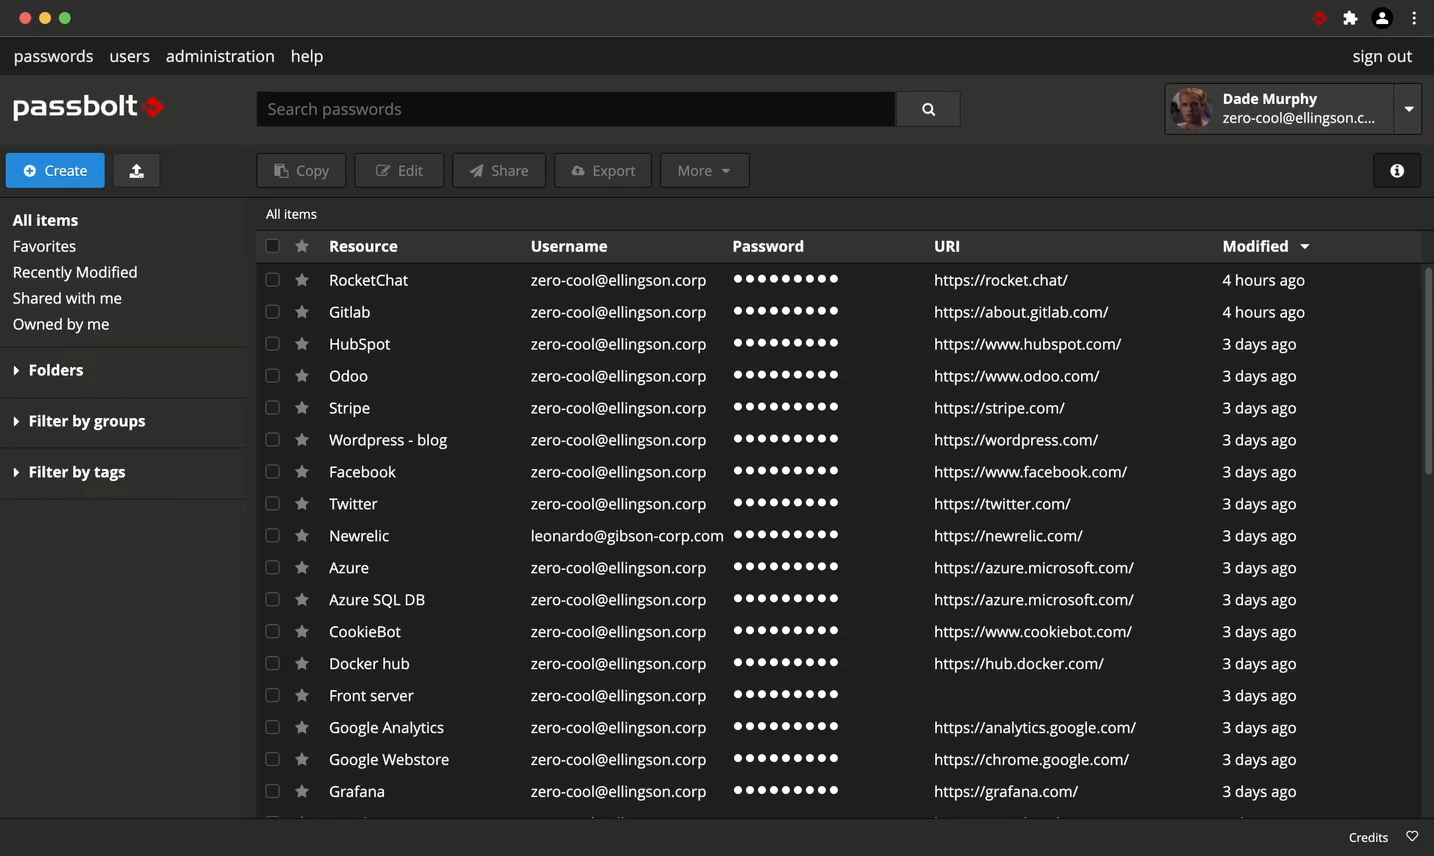Click the passbolt extension icon in toolbar
The width and height of the screenshot is (1434, 856).
[1320, 18]
